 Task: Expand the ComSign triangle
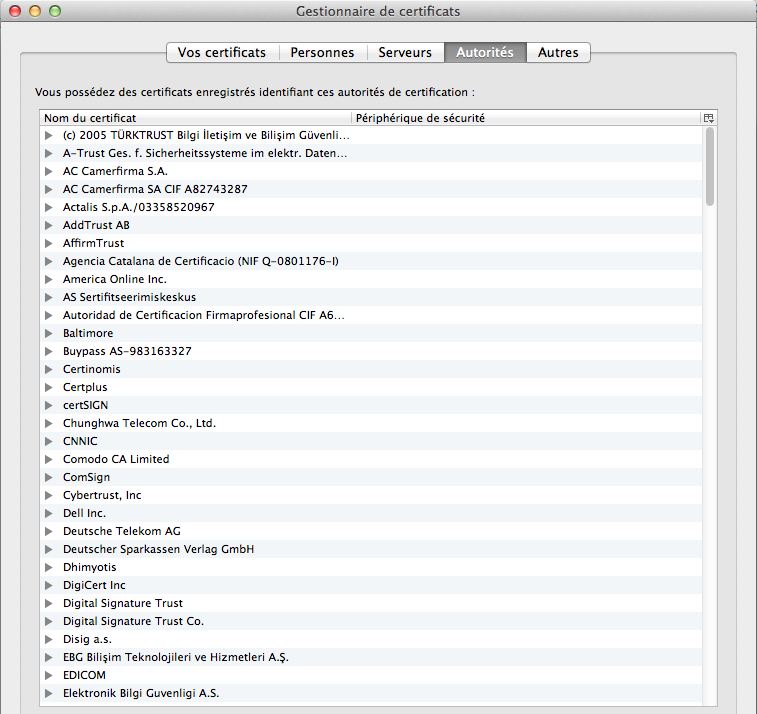coord(48,477)
